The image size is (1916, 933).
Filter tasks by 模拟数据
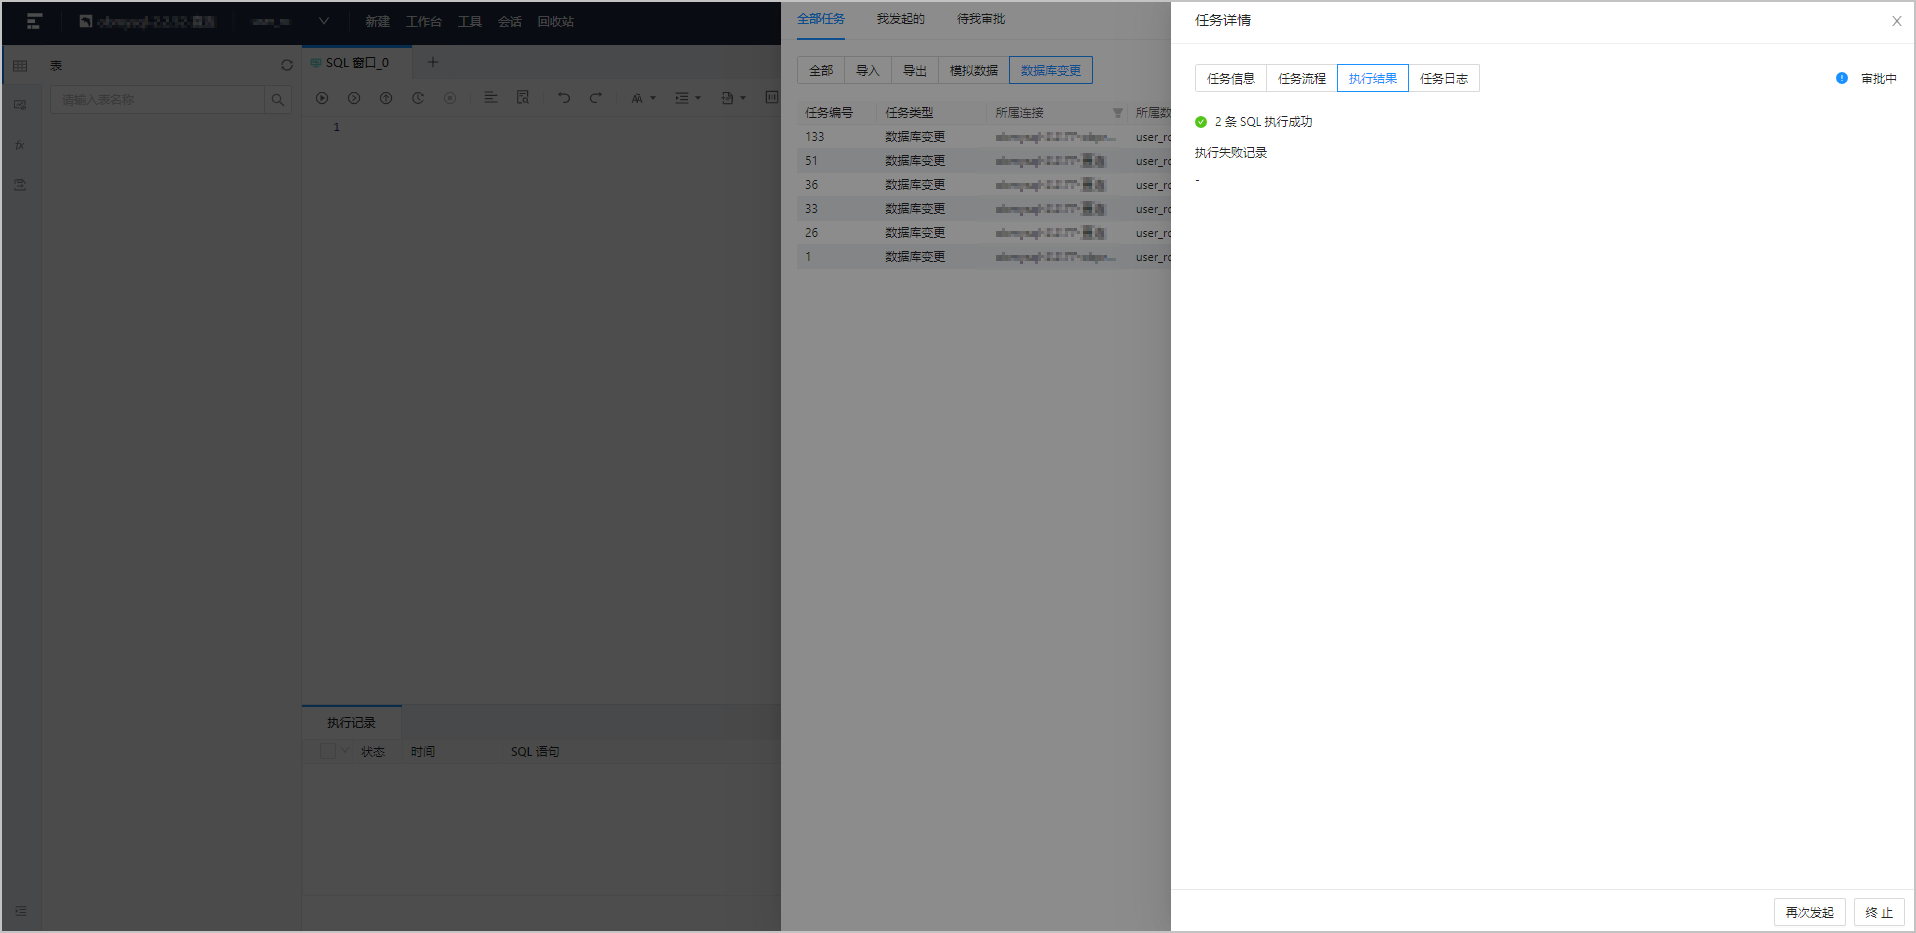coord(974,70)
